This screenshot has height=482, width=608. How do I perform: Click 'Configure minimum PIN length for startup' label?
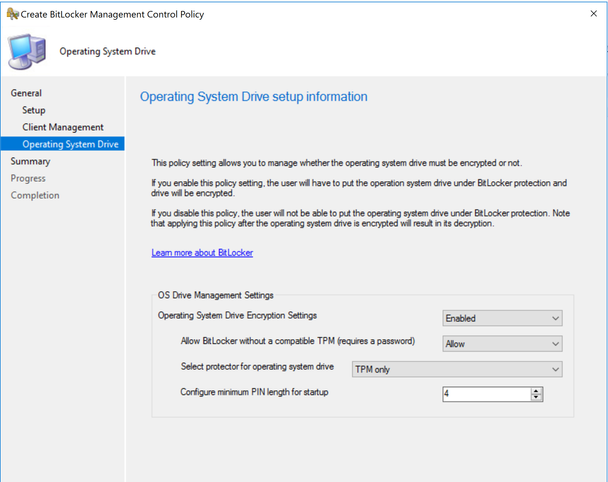254,392
